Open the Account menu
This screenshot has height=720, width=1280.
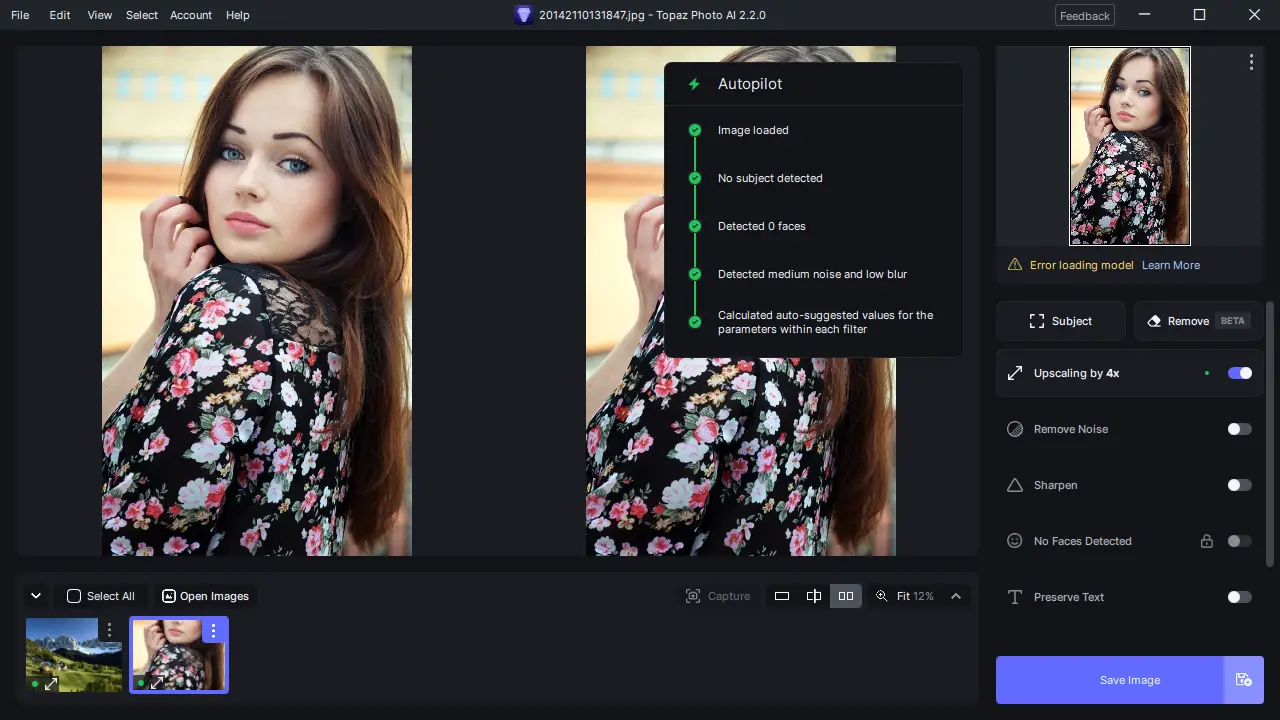(191, 15)
